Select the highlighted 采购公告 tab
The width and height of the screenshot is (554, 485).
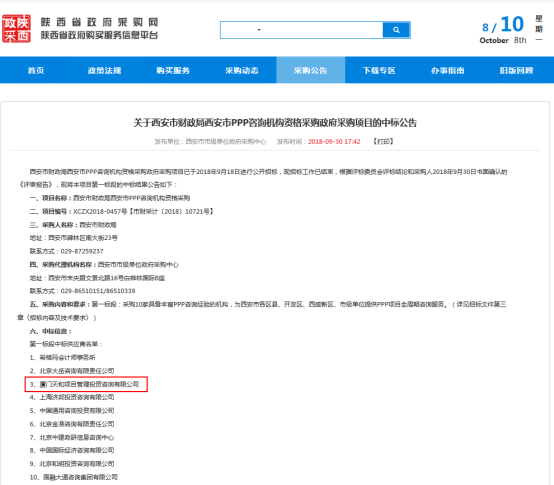pyautogui.click(x=311, y=70)
